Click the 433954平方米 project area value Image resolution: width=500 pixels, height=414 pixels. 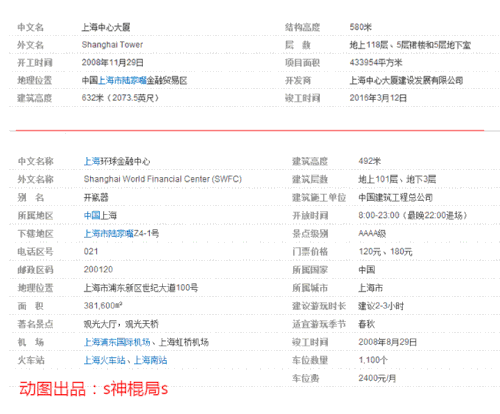(376, 62)
